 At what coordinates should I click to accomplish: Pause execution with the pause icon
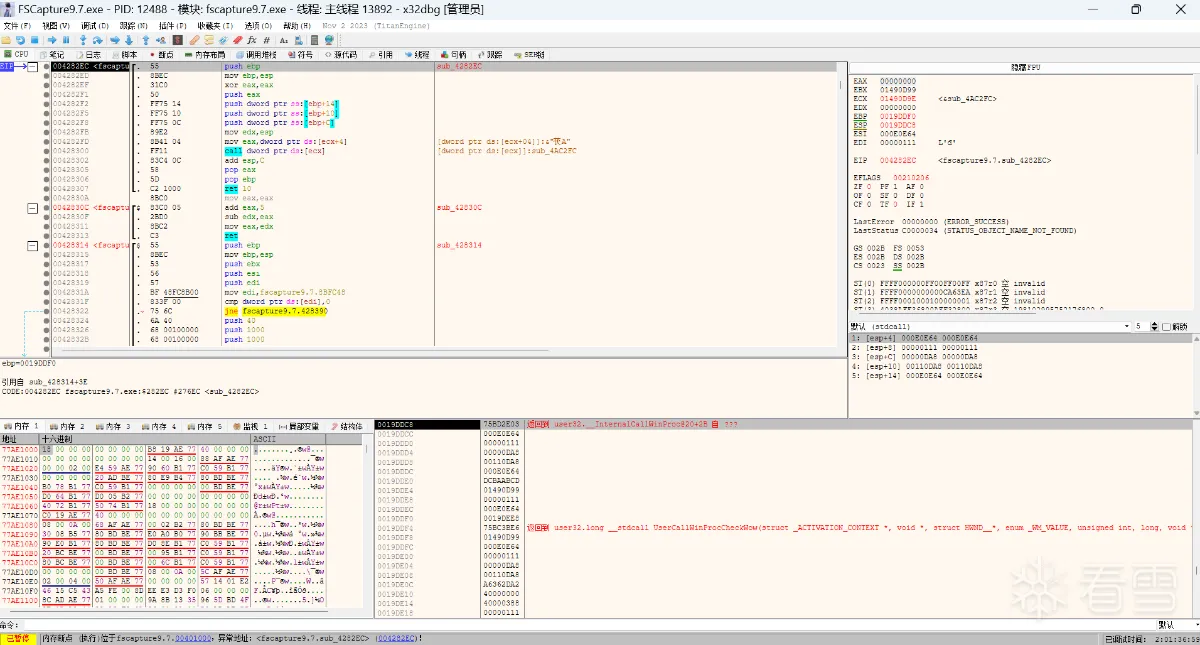66,40
